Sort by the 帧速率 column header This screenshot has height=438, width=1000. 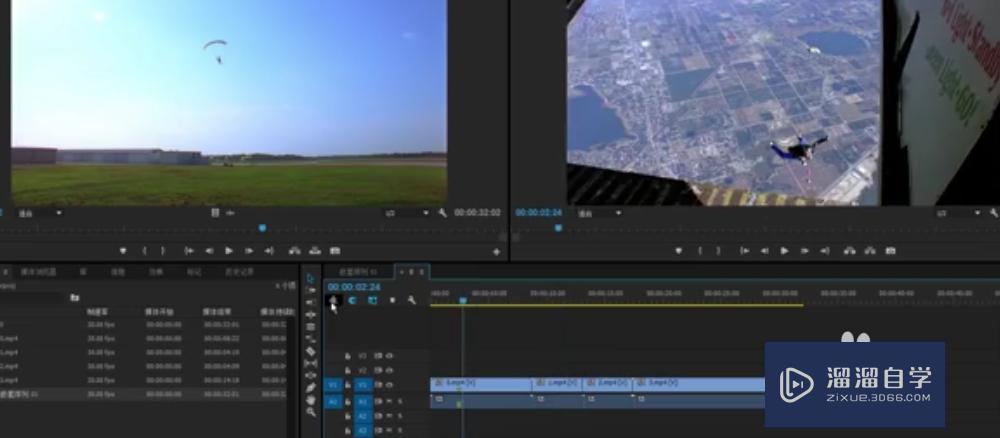(x=98, y=312)
